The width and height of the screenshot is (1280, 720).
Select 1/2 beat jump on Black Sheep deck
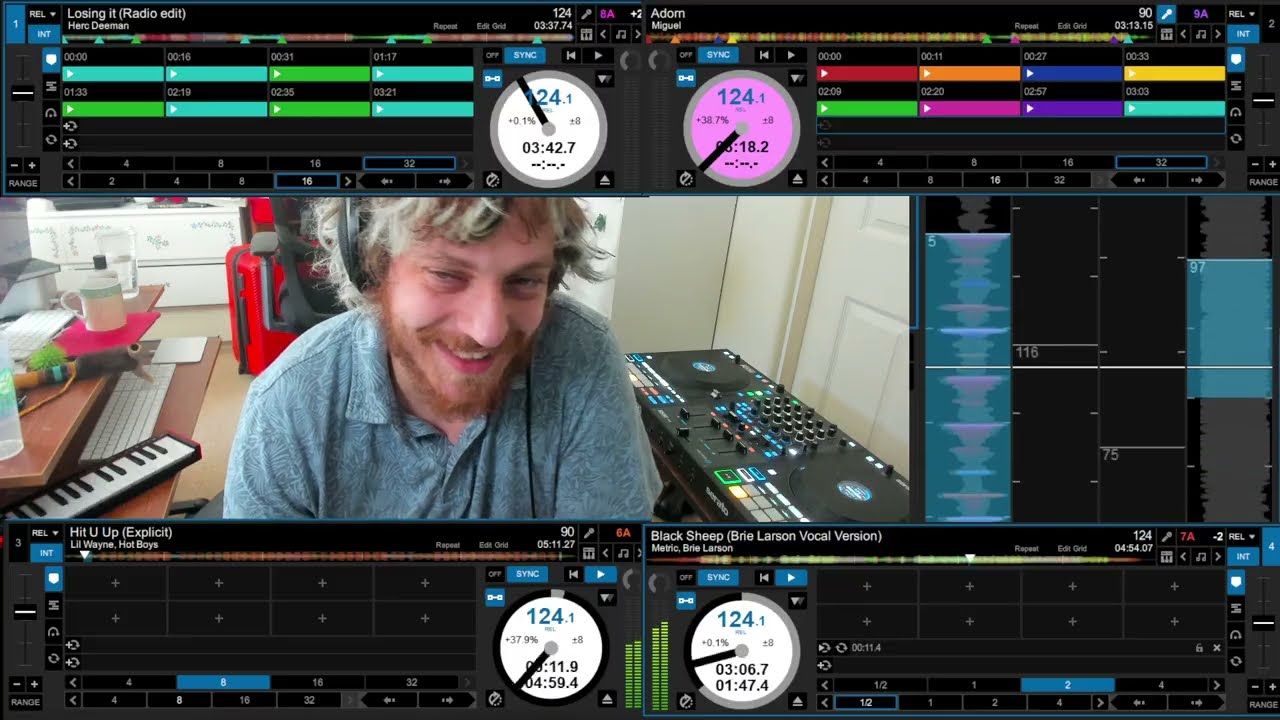[865, 703]
